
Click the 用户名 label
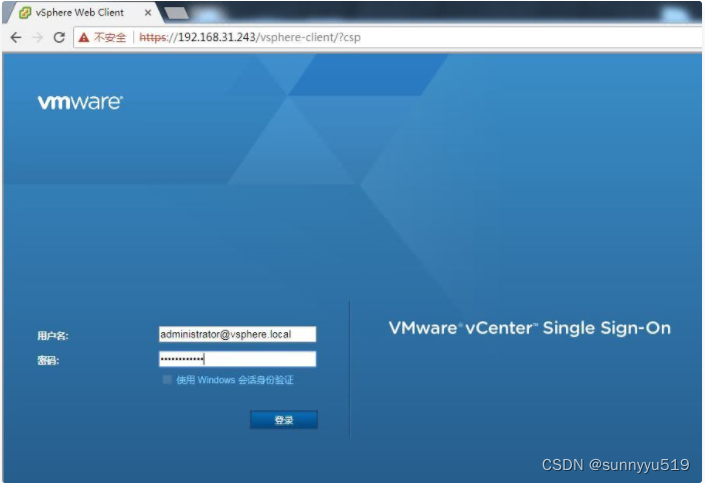tap(53, 335)
